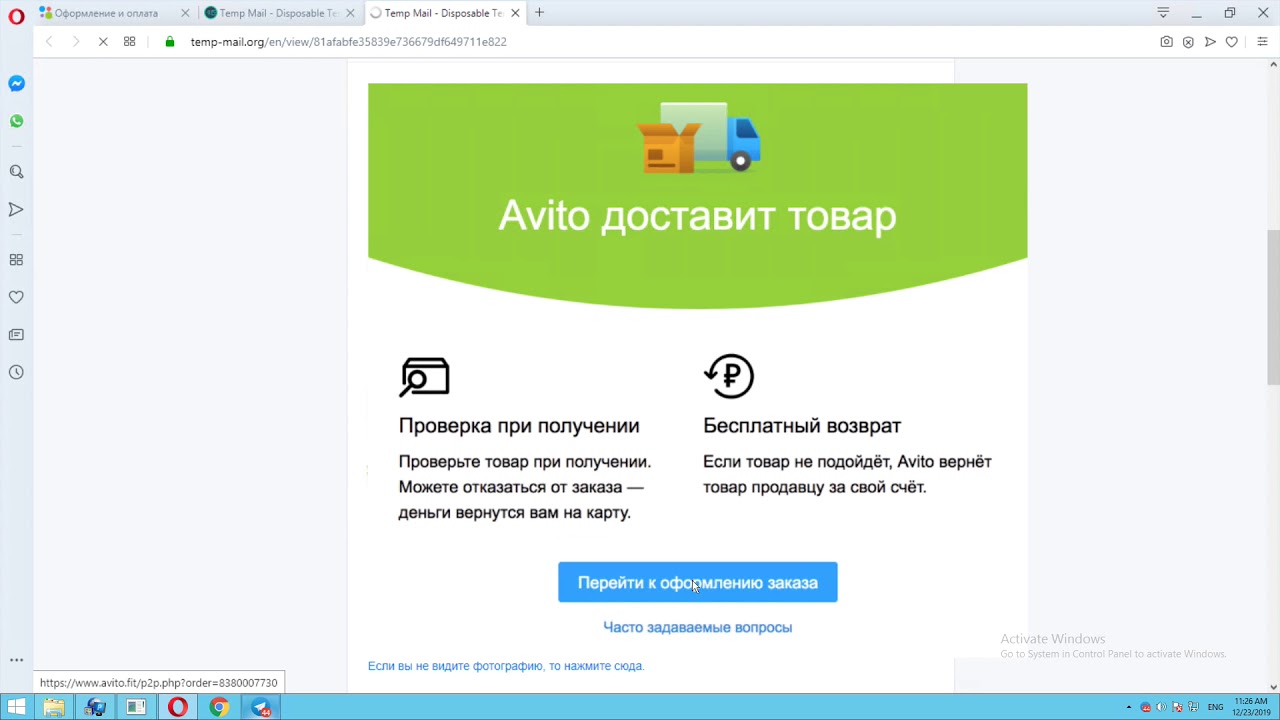Viewport: 1280px width, 720px height.
Task: Close the second Temp Mail tab
Action: (350, 13)
